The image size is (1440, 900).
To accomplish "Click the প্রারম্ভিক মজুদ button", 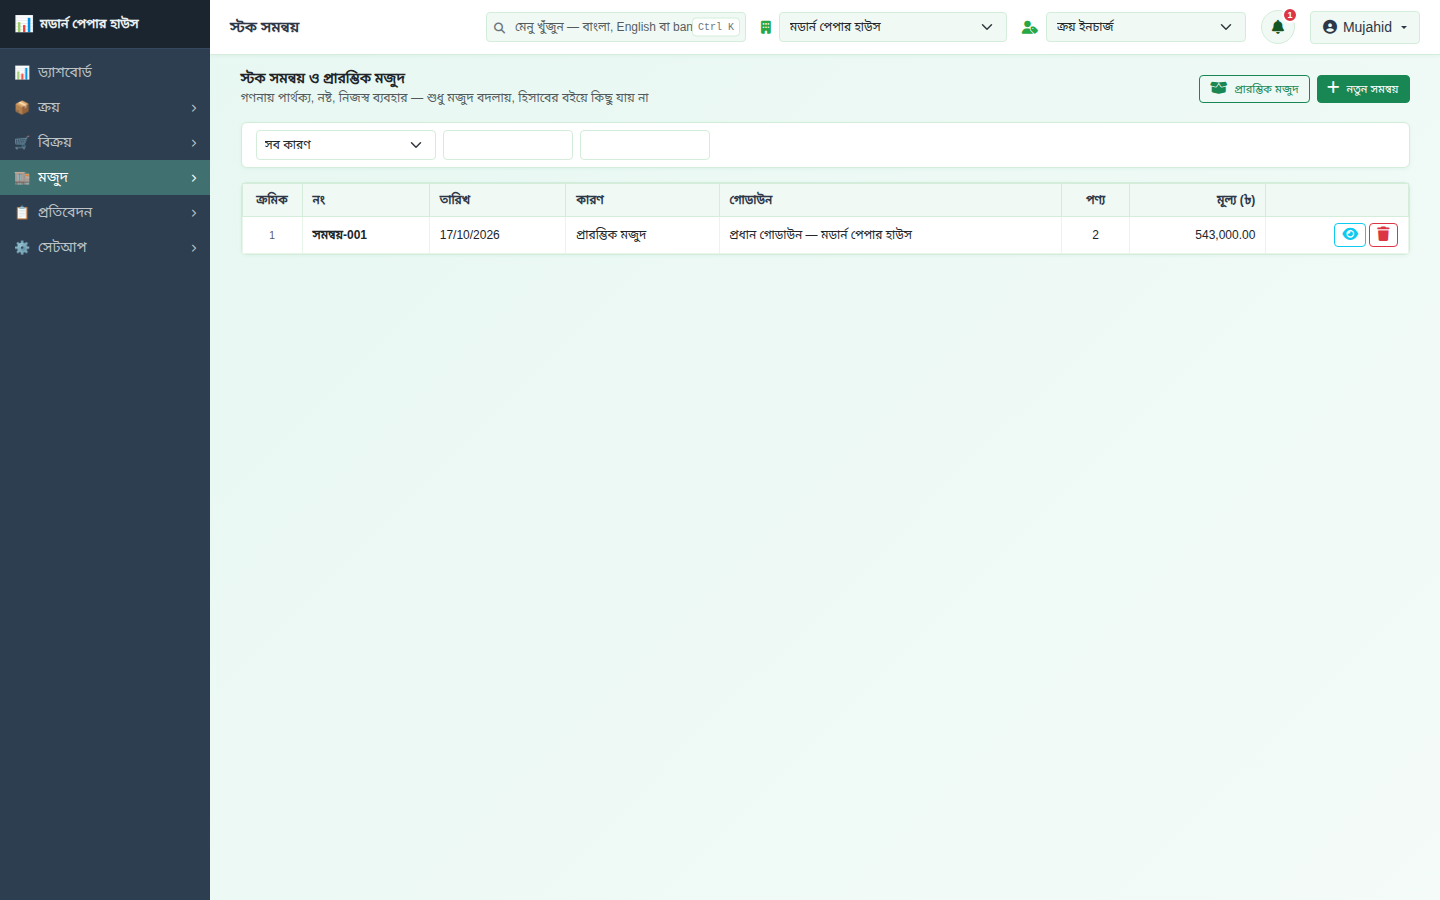I will click(1254, 89).
